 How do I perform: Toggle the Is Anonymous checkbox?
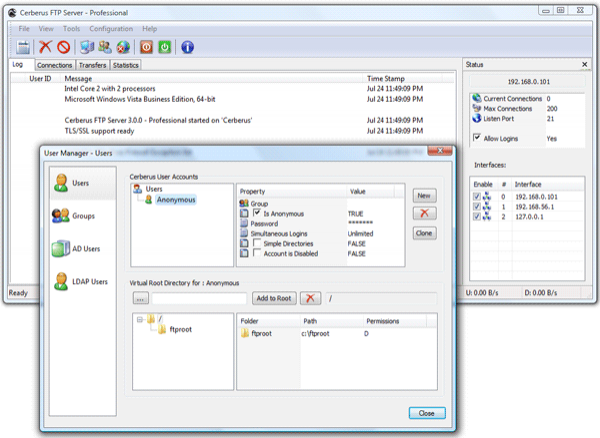257,213
